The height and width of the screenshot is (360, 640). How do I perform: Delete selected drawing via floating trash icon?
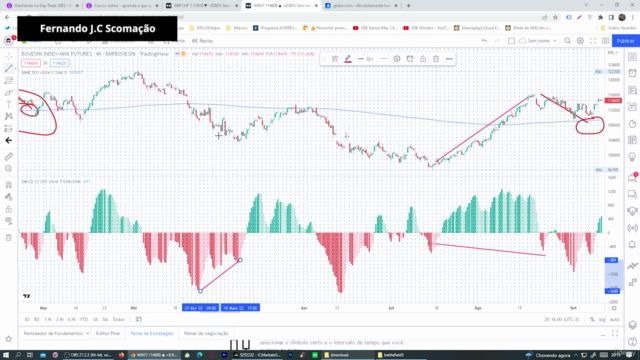[x=436, y=59]
